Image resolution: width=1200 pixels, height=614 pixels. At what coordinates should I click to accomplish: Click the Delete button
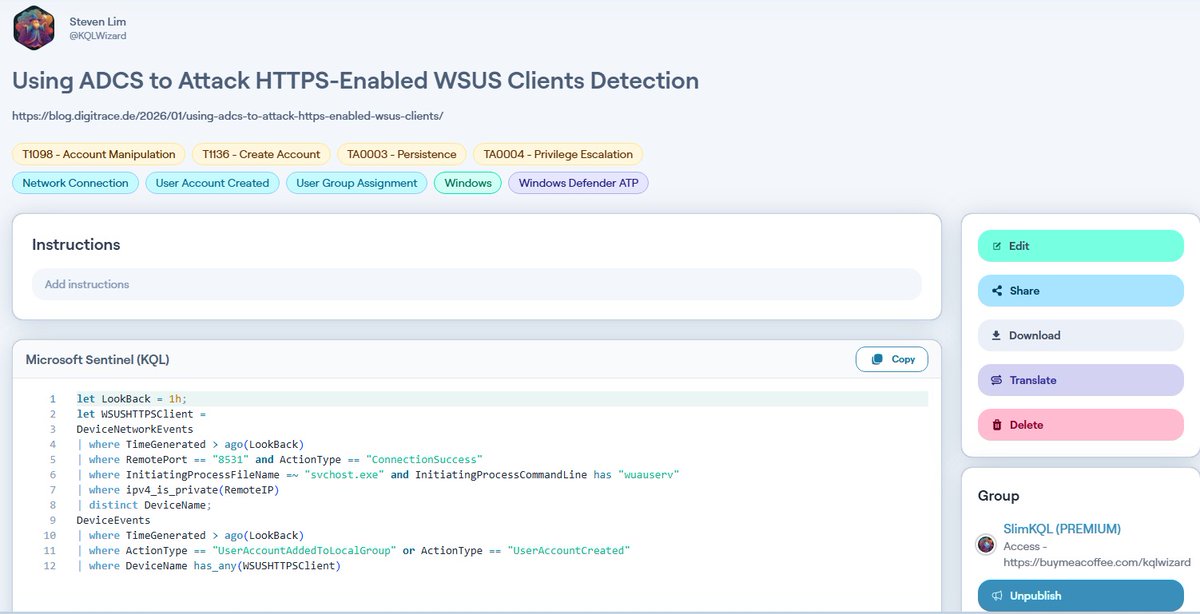(1081, 425)
